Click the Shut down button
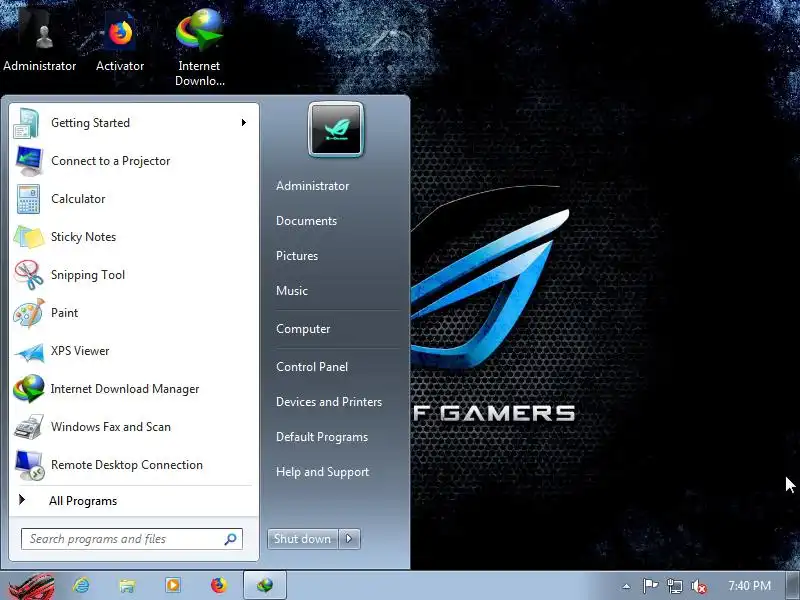The height and width of the screenshot is (600, 800). coord(303,539)
